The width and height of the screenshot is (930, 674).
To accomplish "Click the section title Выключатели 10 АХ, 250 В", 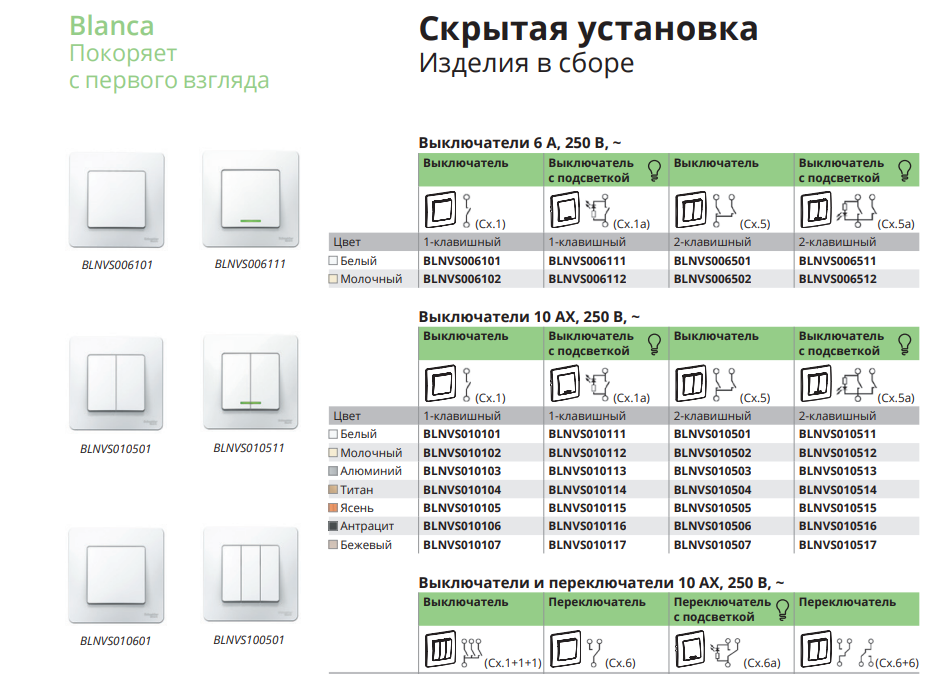I will click(529, 317).
